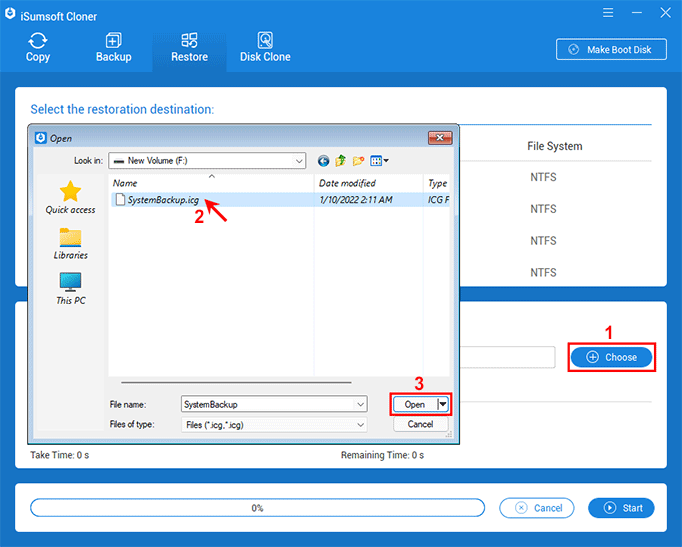The height and width of the screenshot is (547, 682).
Task: Cancel the Open file dialog
Action: 420,424
